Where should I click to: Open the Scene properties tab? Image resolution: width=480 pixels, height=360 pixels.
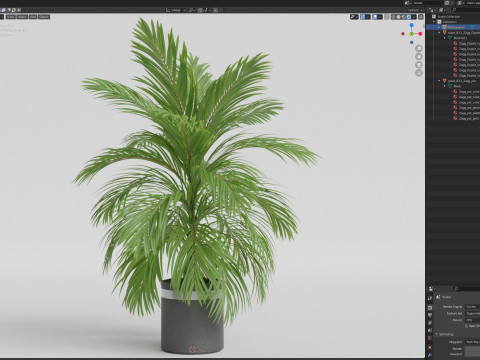[x=430, y=330]
